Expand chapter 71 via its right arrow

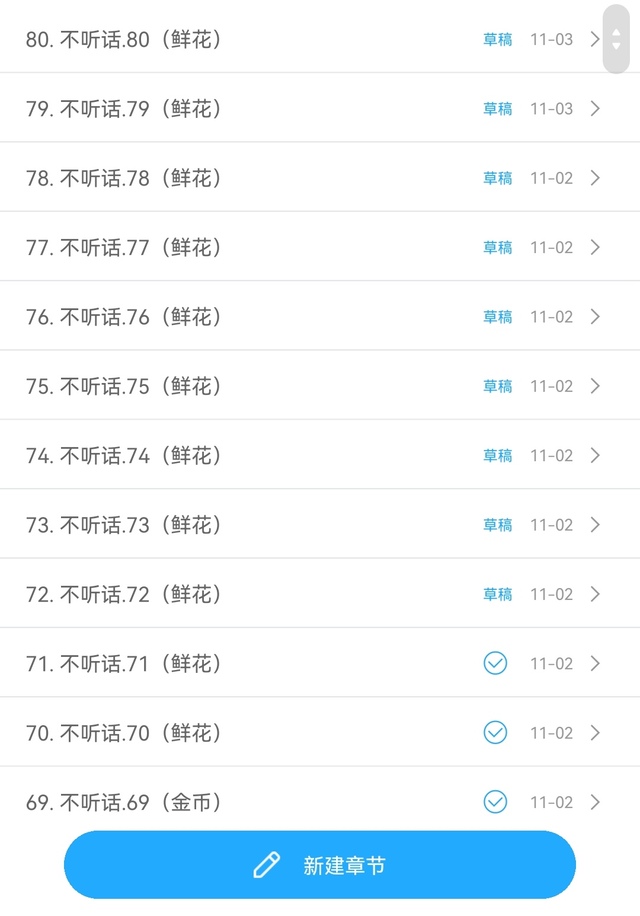pos(595,663)
